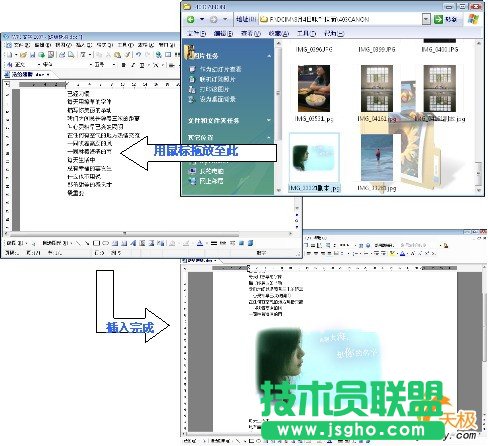Screen dimensions: 488x446
Task: Open the 帮助(H) menu in Explorer
Action: point(334,33)
